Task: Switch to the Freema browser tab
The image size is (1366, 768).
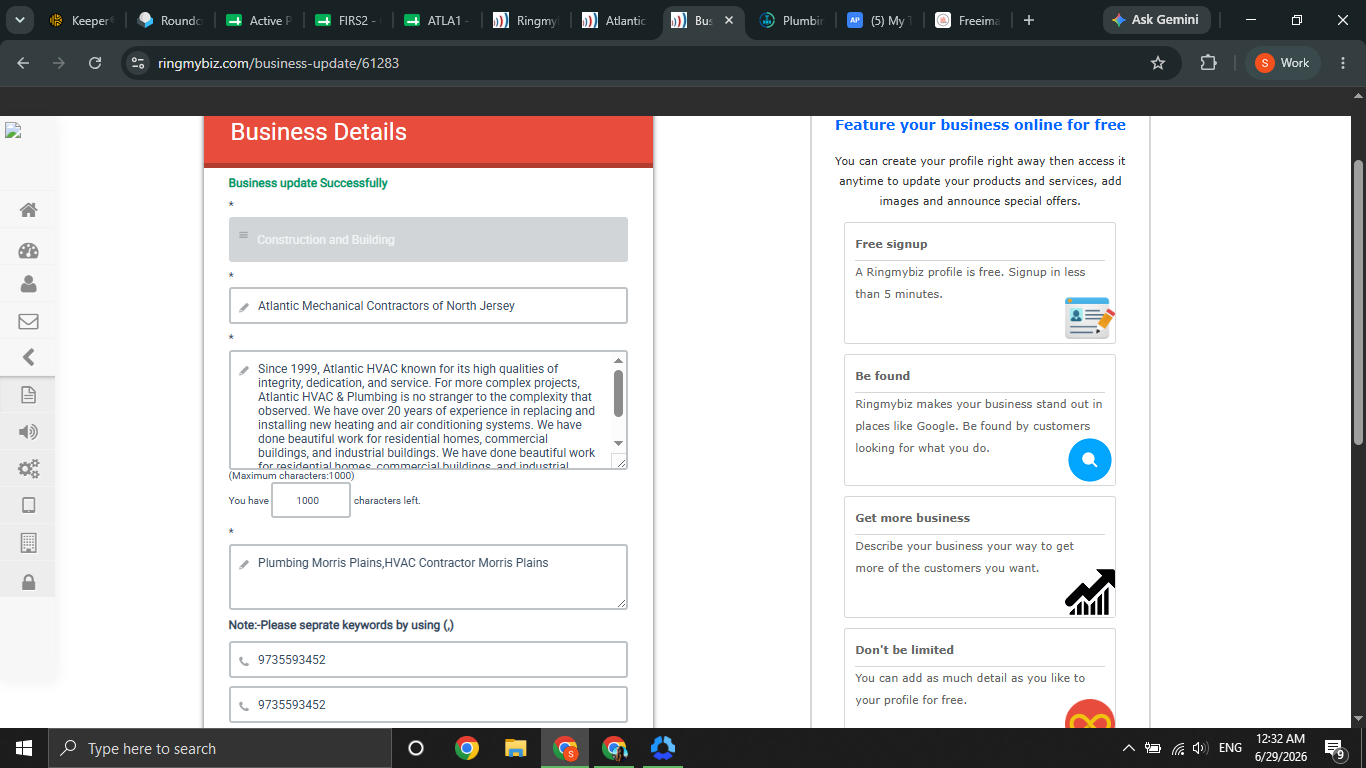Action: [x=968, y=20]
